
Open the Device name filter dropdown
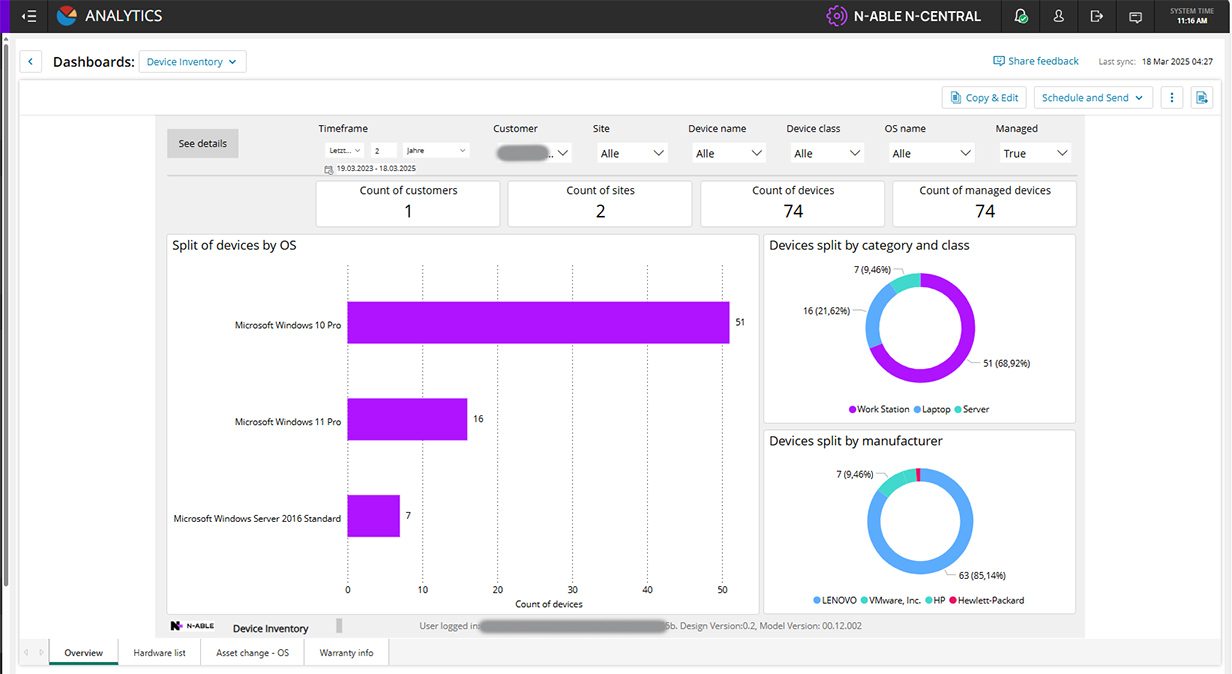pos(729,153)
